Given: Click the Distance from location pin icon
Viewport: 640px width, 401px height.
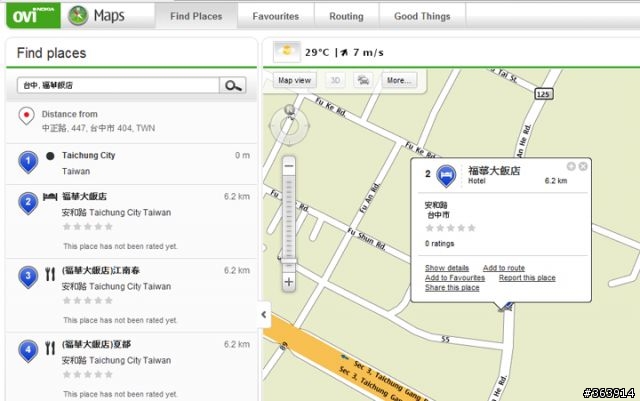Looking at the screenshot, I should click(26, 116).
